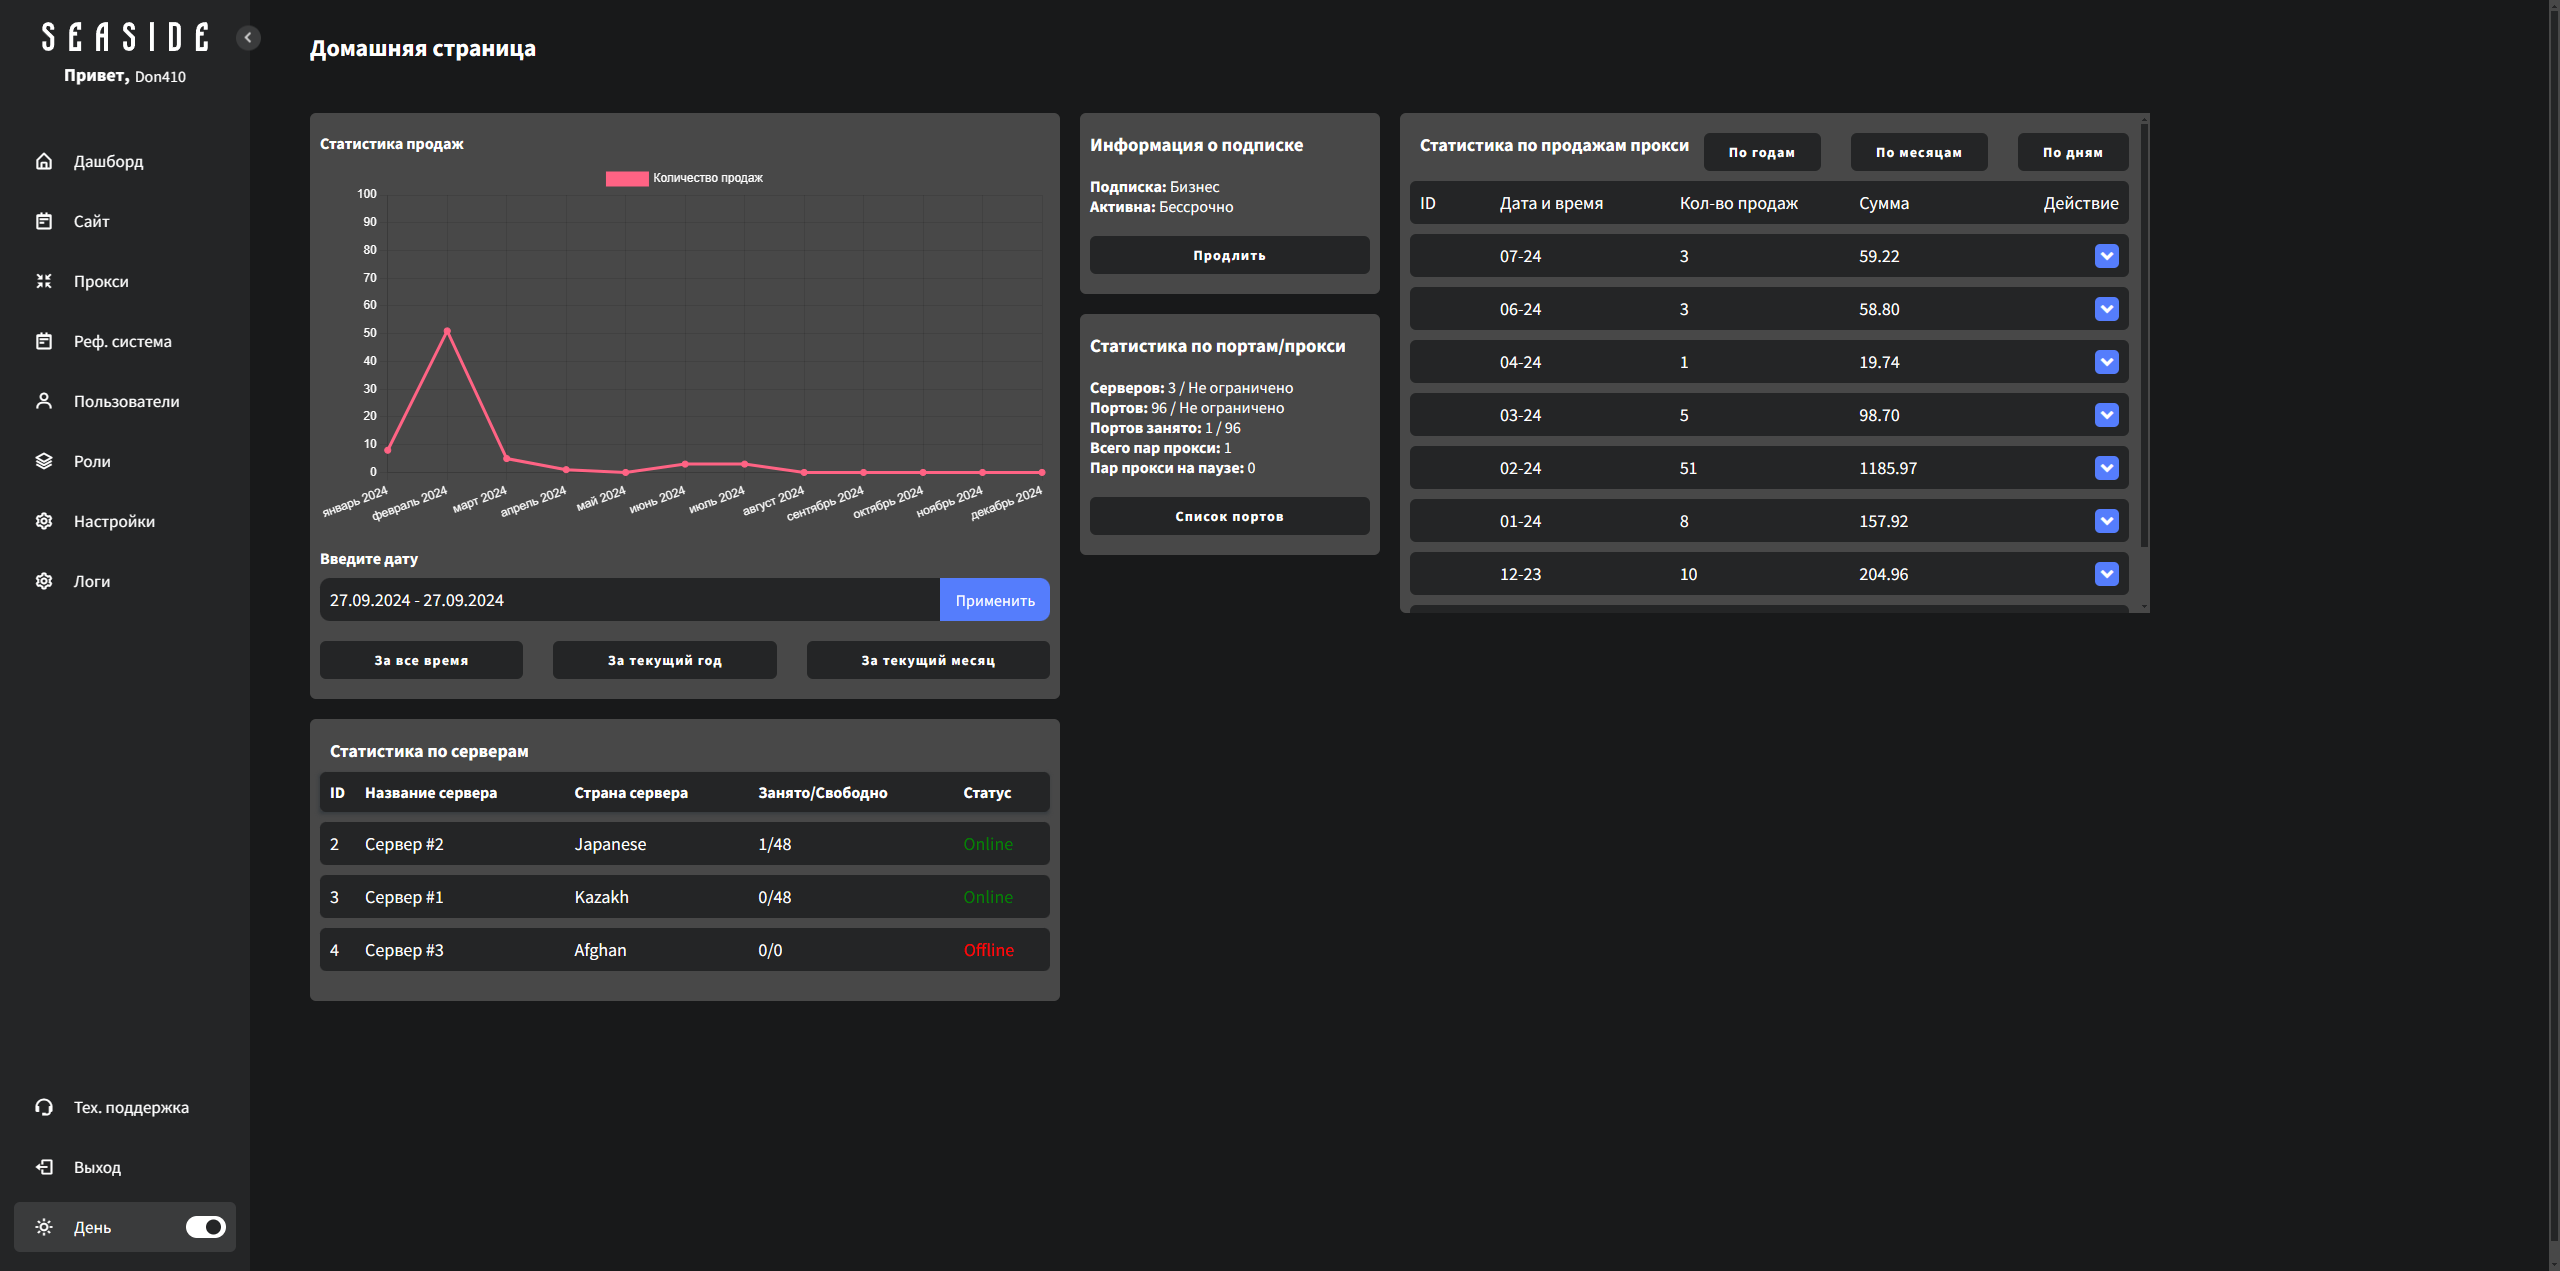Expand the 07-24 row action dropdown

(x=2106, y=256)
